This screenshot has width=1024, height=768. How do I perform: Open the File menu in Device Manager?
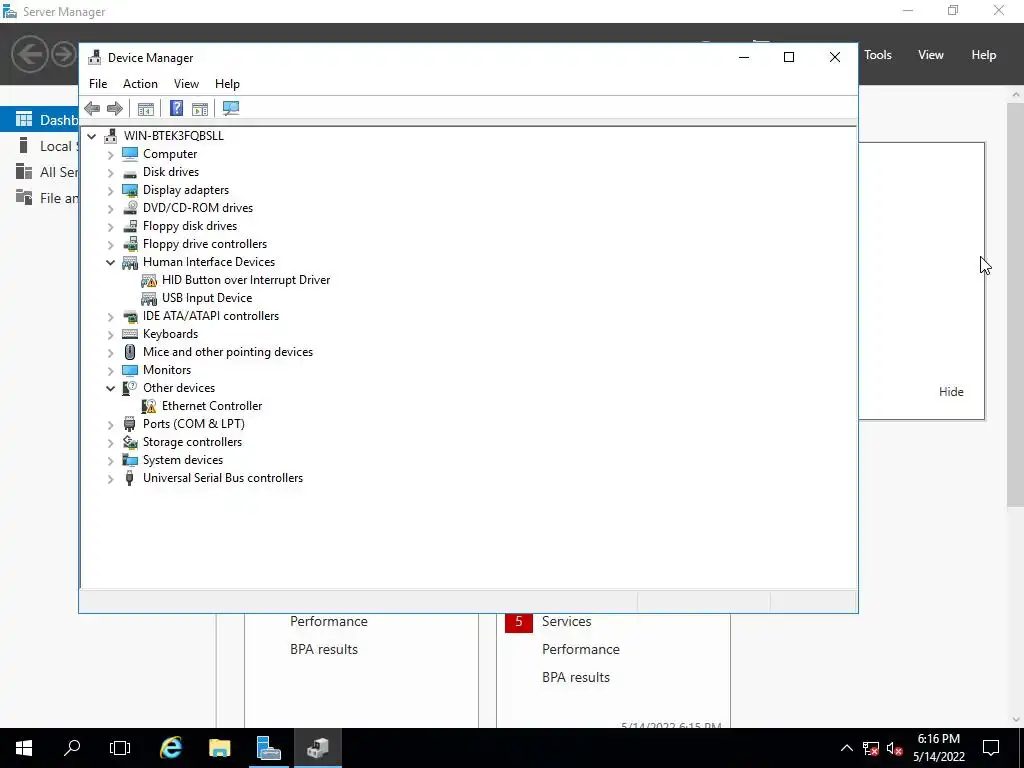pyautogui.click(x=98, y=84)
